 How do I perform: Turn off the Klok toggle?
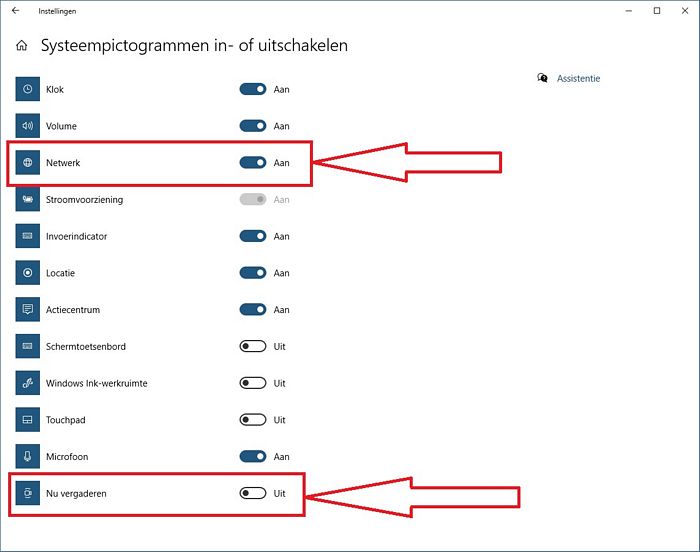click(253, 89)
